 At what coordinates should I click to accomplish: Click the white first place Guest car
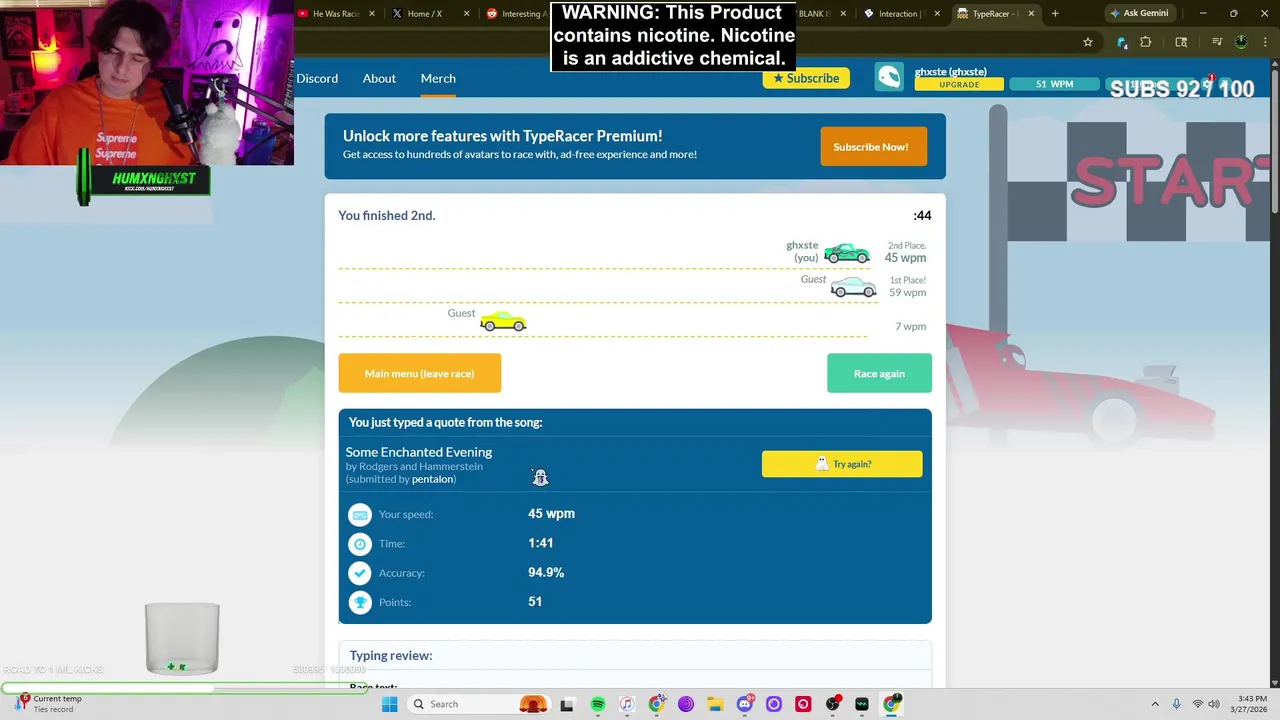854,288
